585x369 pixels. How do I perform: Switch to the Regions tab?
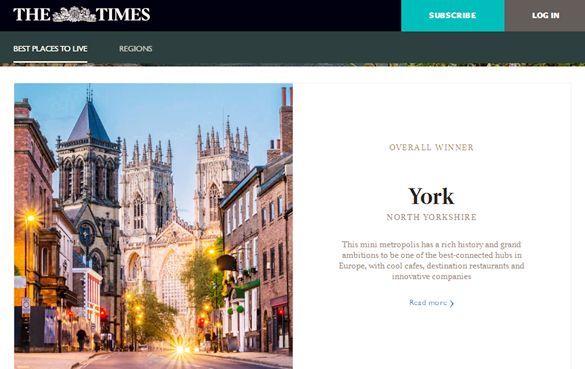[x=135, y=49]
